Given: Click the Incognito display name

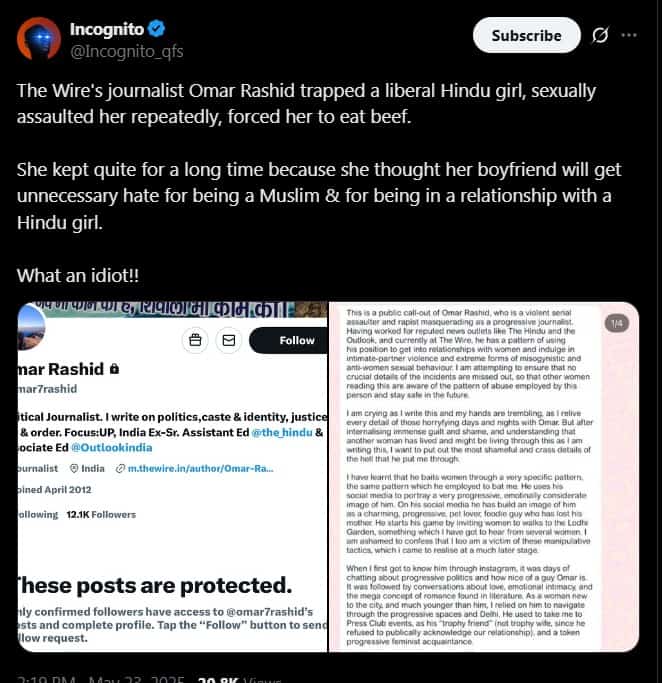Looking at the screenshot, I should [x=107, y=29].
